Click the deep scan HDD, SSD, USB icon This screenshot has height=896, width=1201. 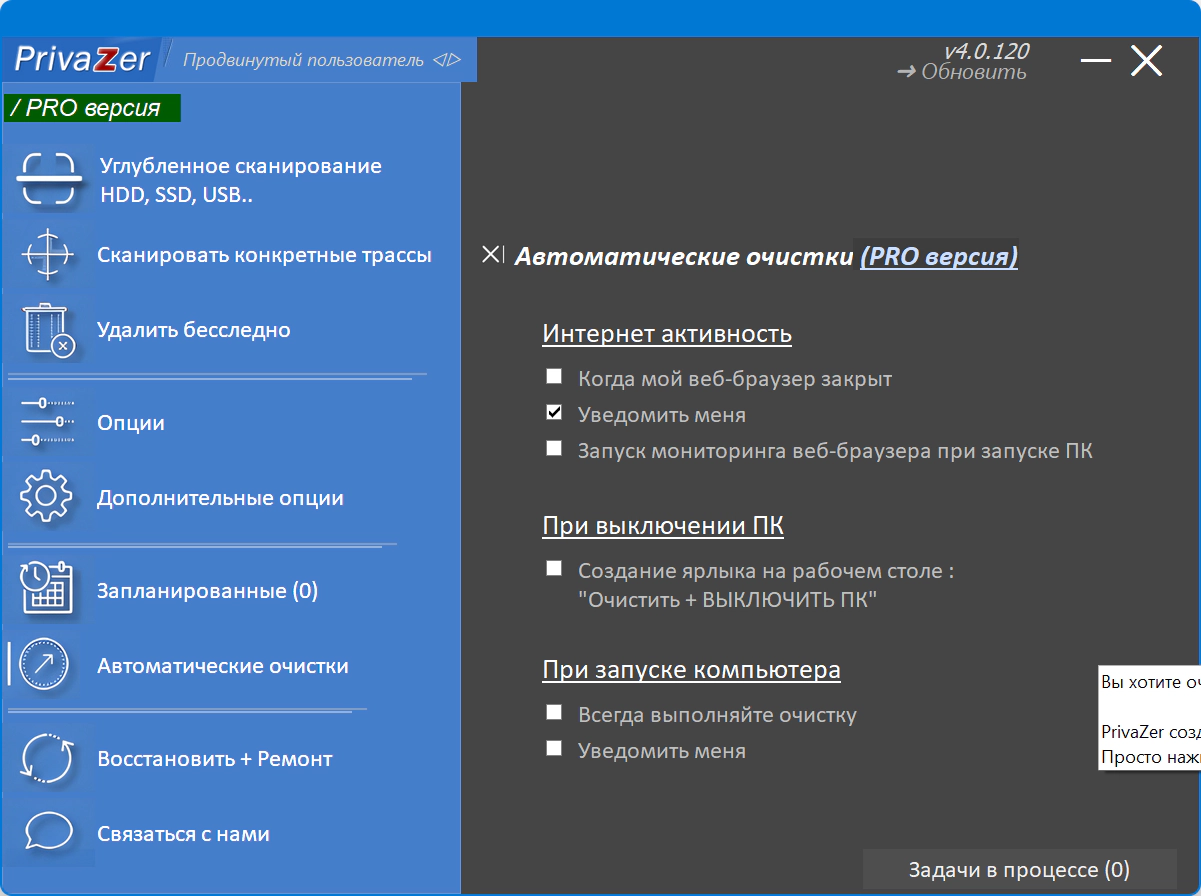[48, 180]
